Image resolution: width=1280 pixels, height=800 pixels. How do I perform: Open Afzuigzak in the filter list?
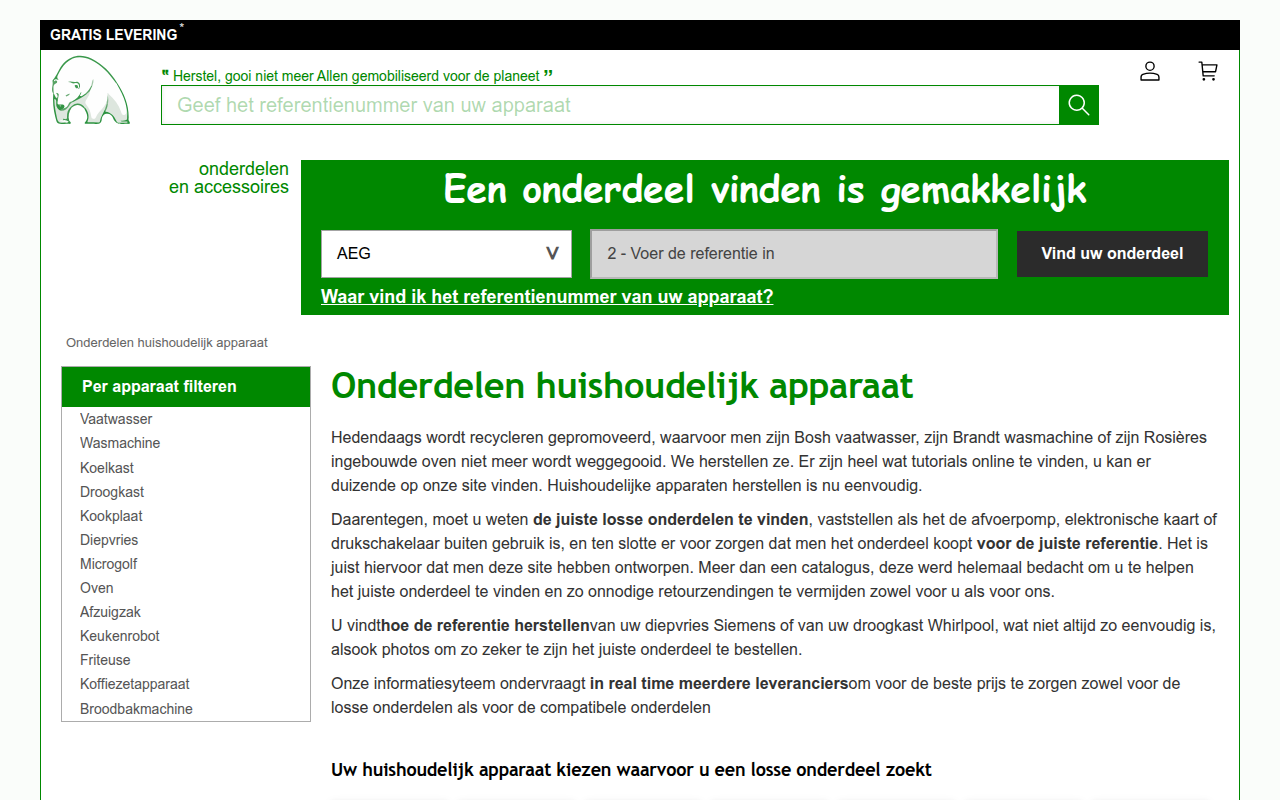(x=110, y=612)
